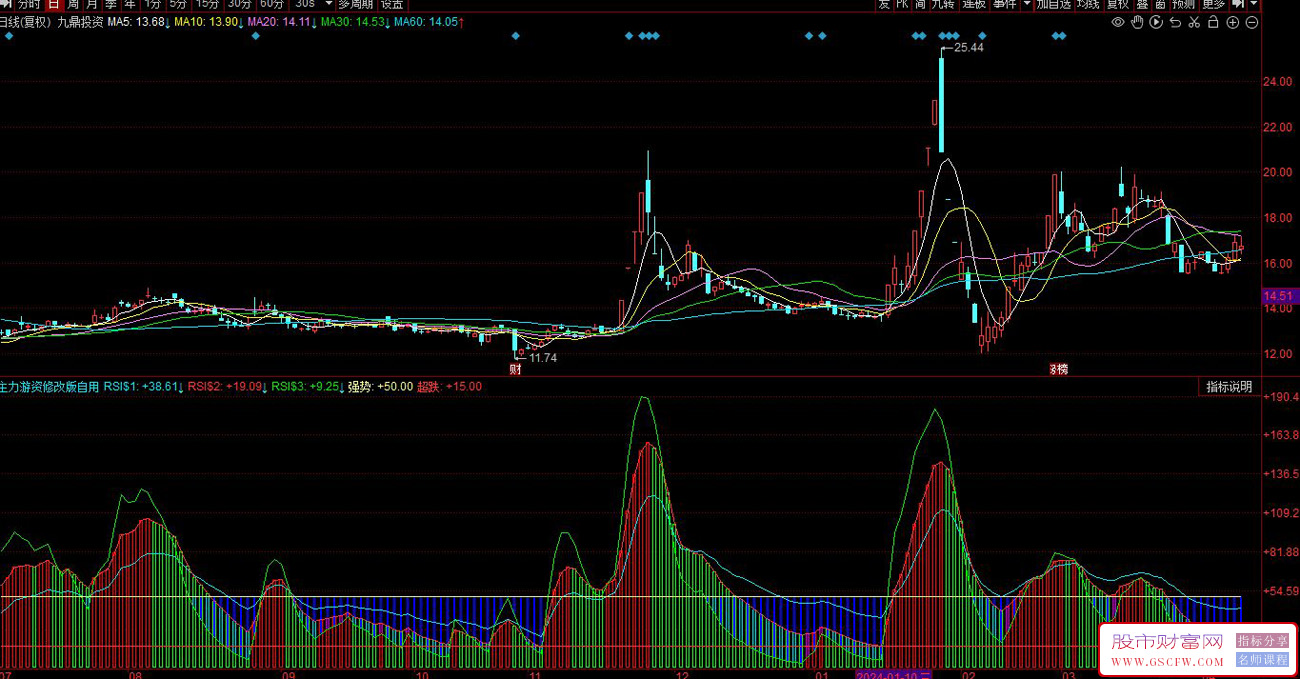The width and height of the screenshot is (1300, 679).
Task: Open the dropdown arrow beside 事件
Action: coord(1027,4)
